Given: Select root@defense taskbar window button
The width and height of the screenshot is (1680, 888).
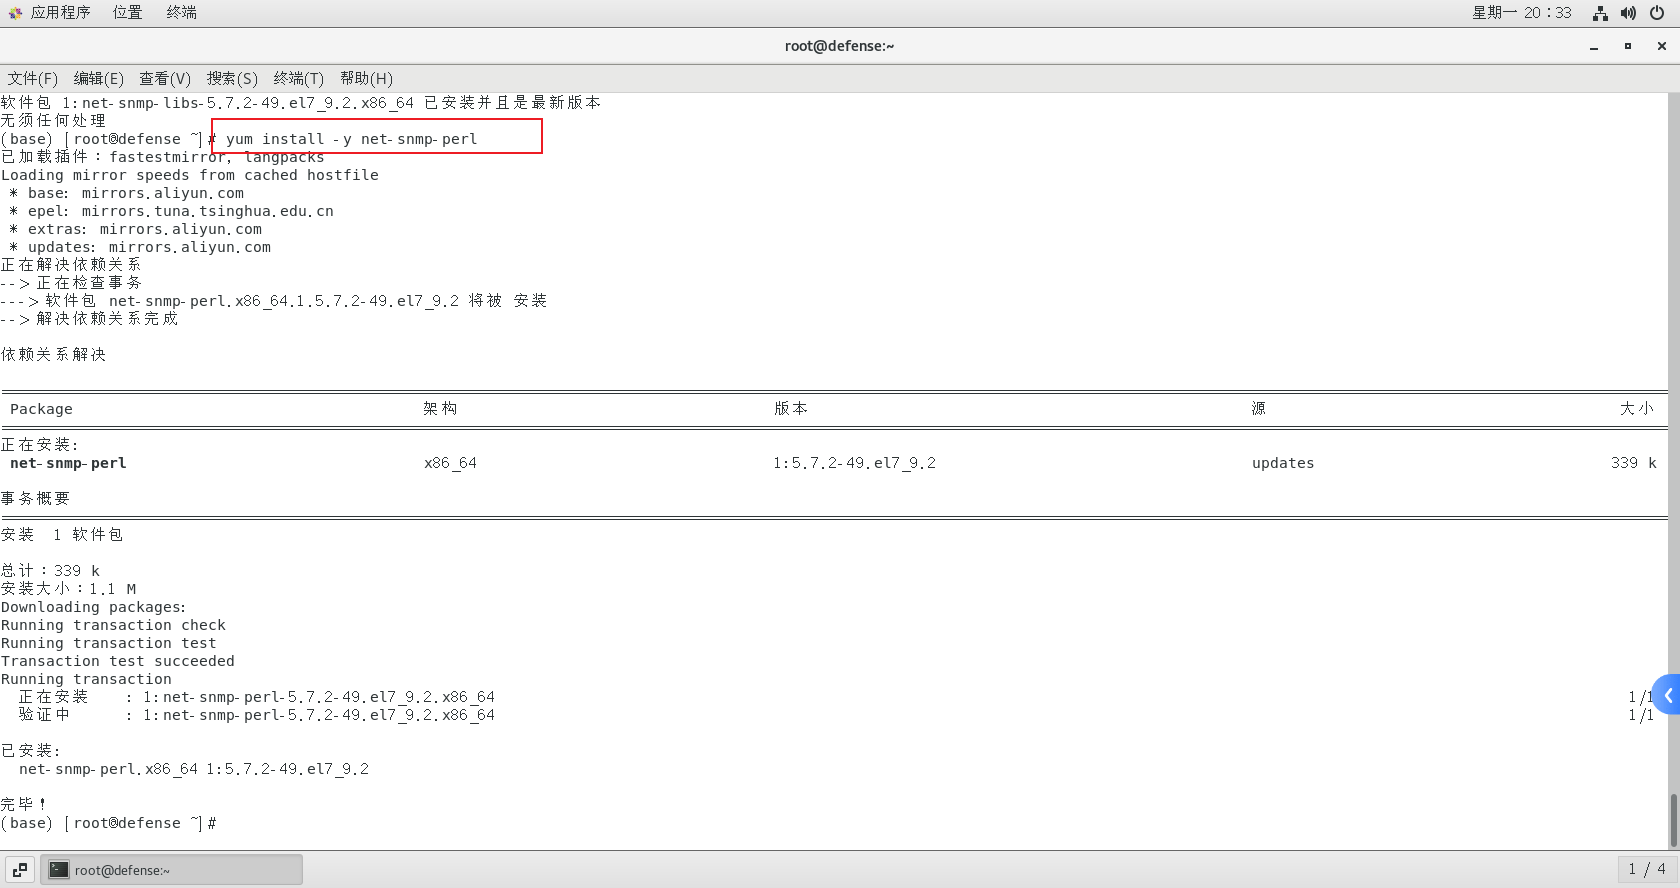Looking at the screenshot, I should [171, 870].
